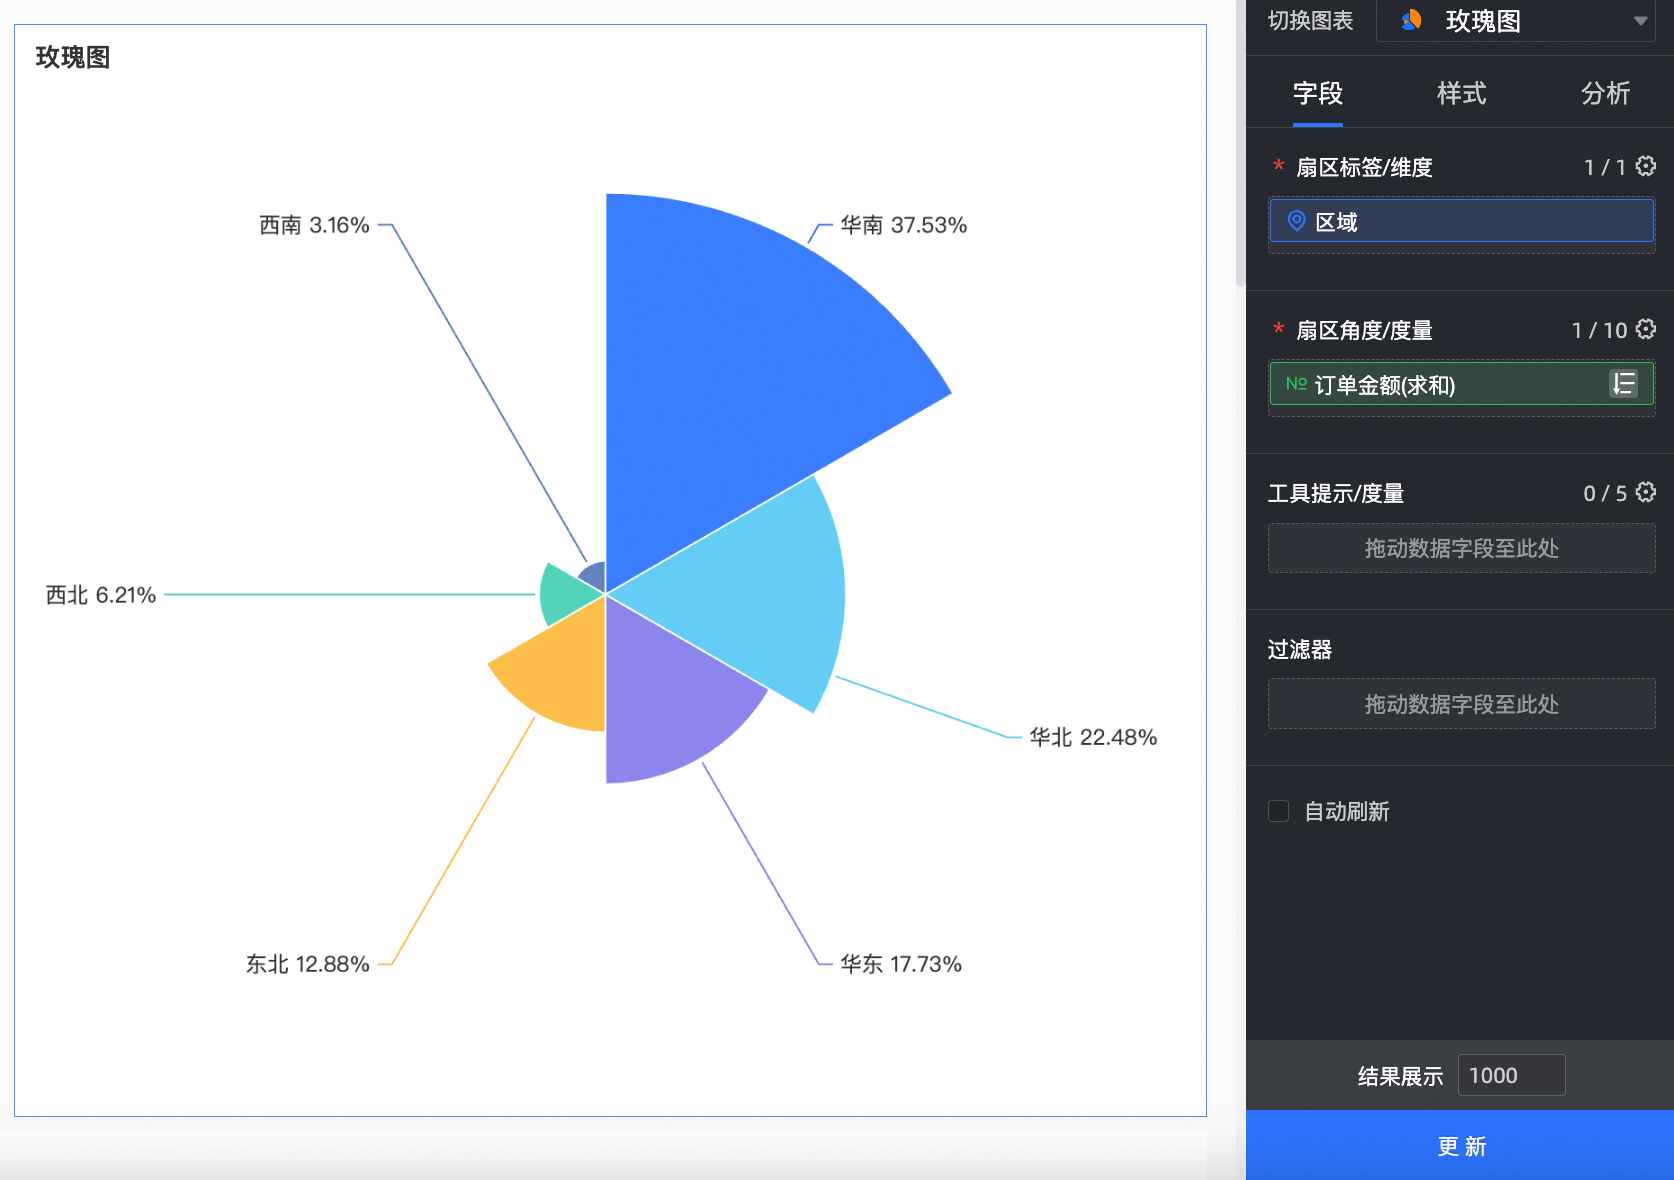
Task: Click the 工具提示/度量 field drop zone
Action: tap(1461, 548)
